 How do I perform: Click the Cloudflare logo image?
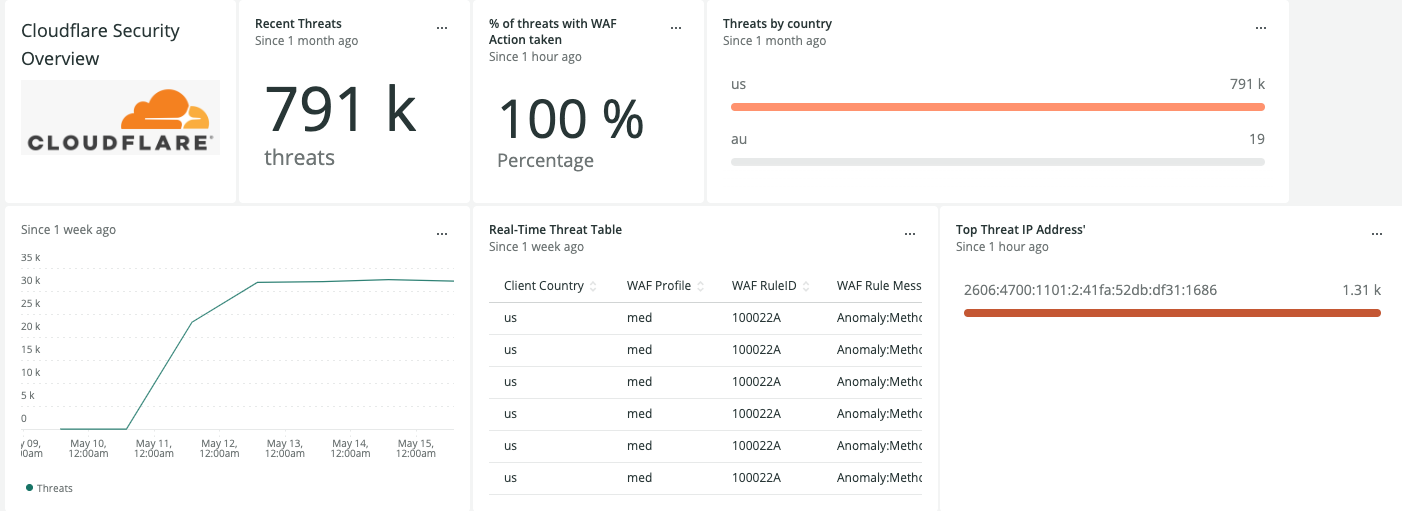click(121, 118)
